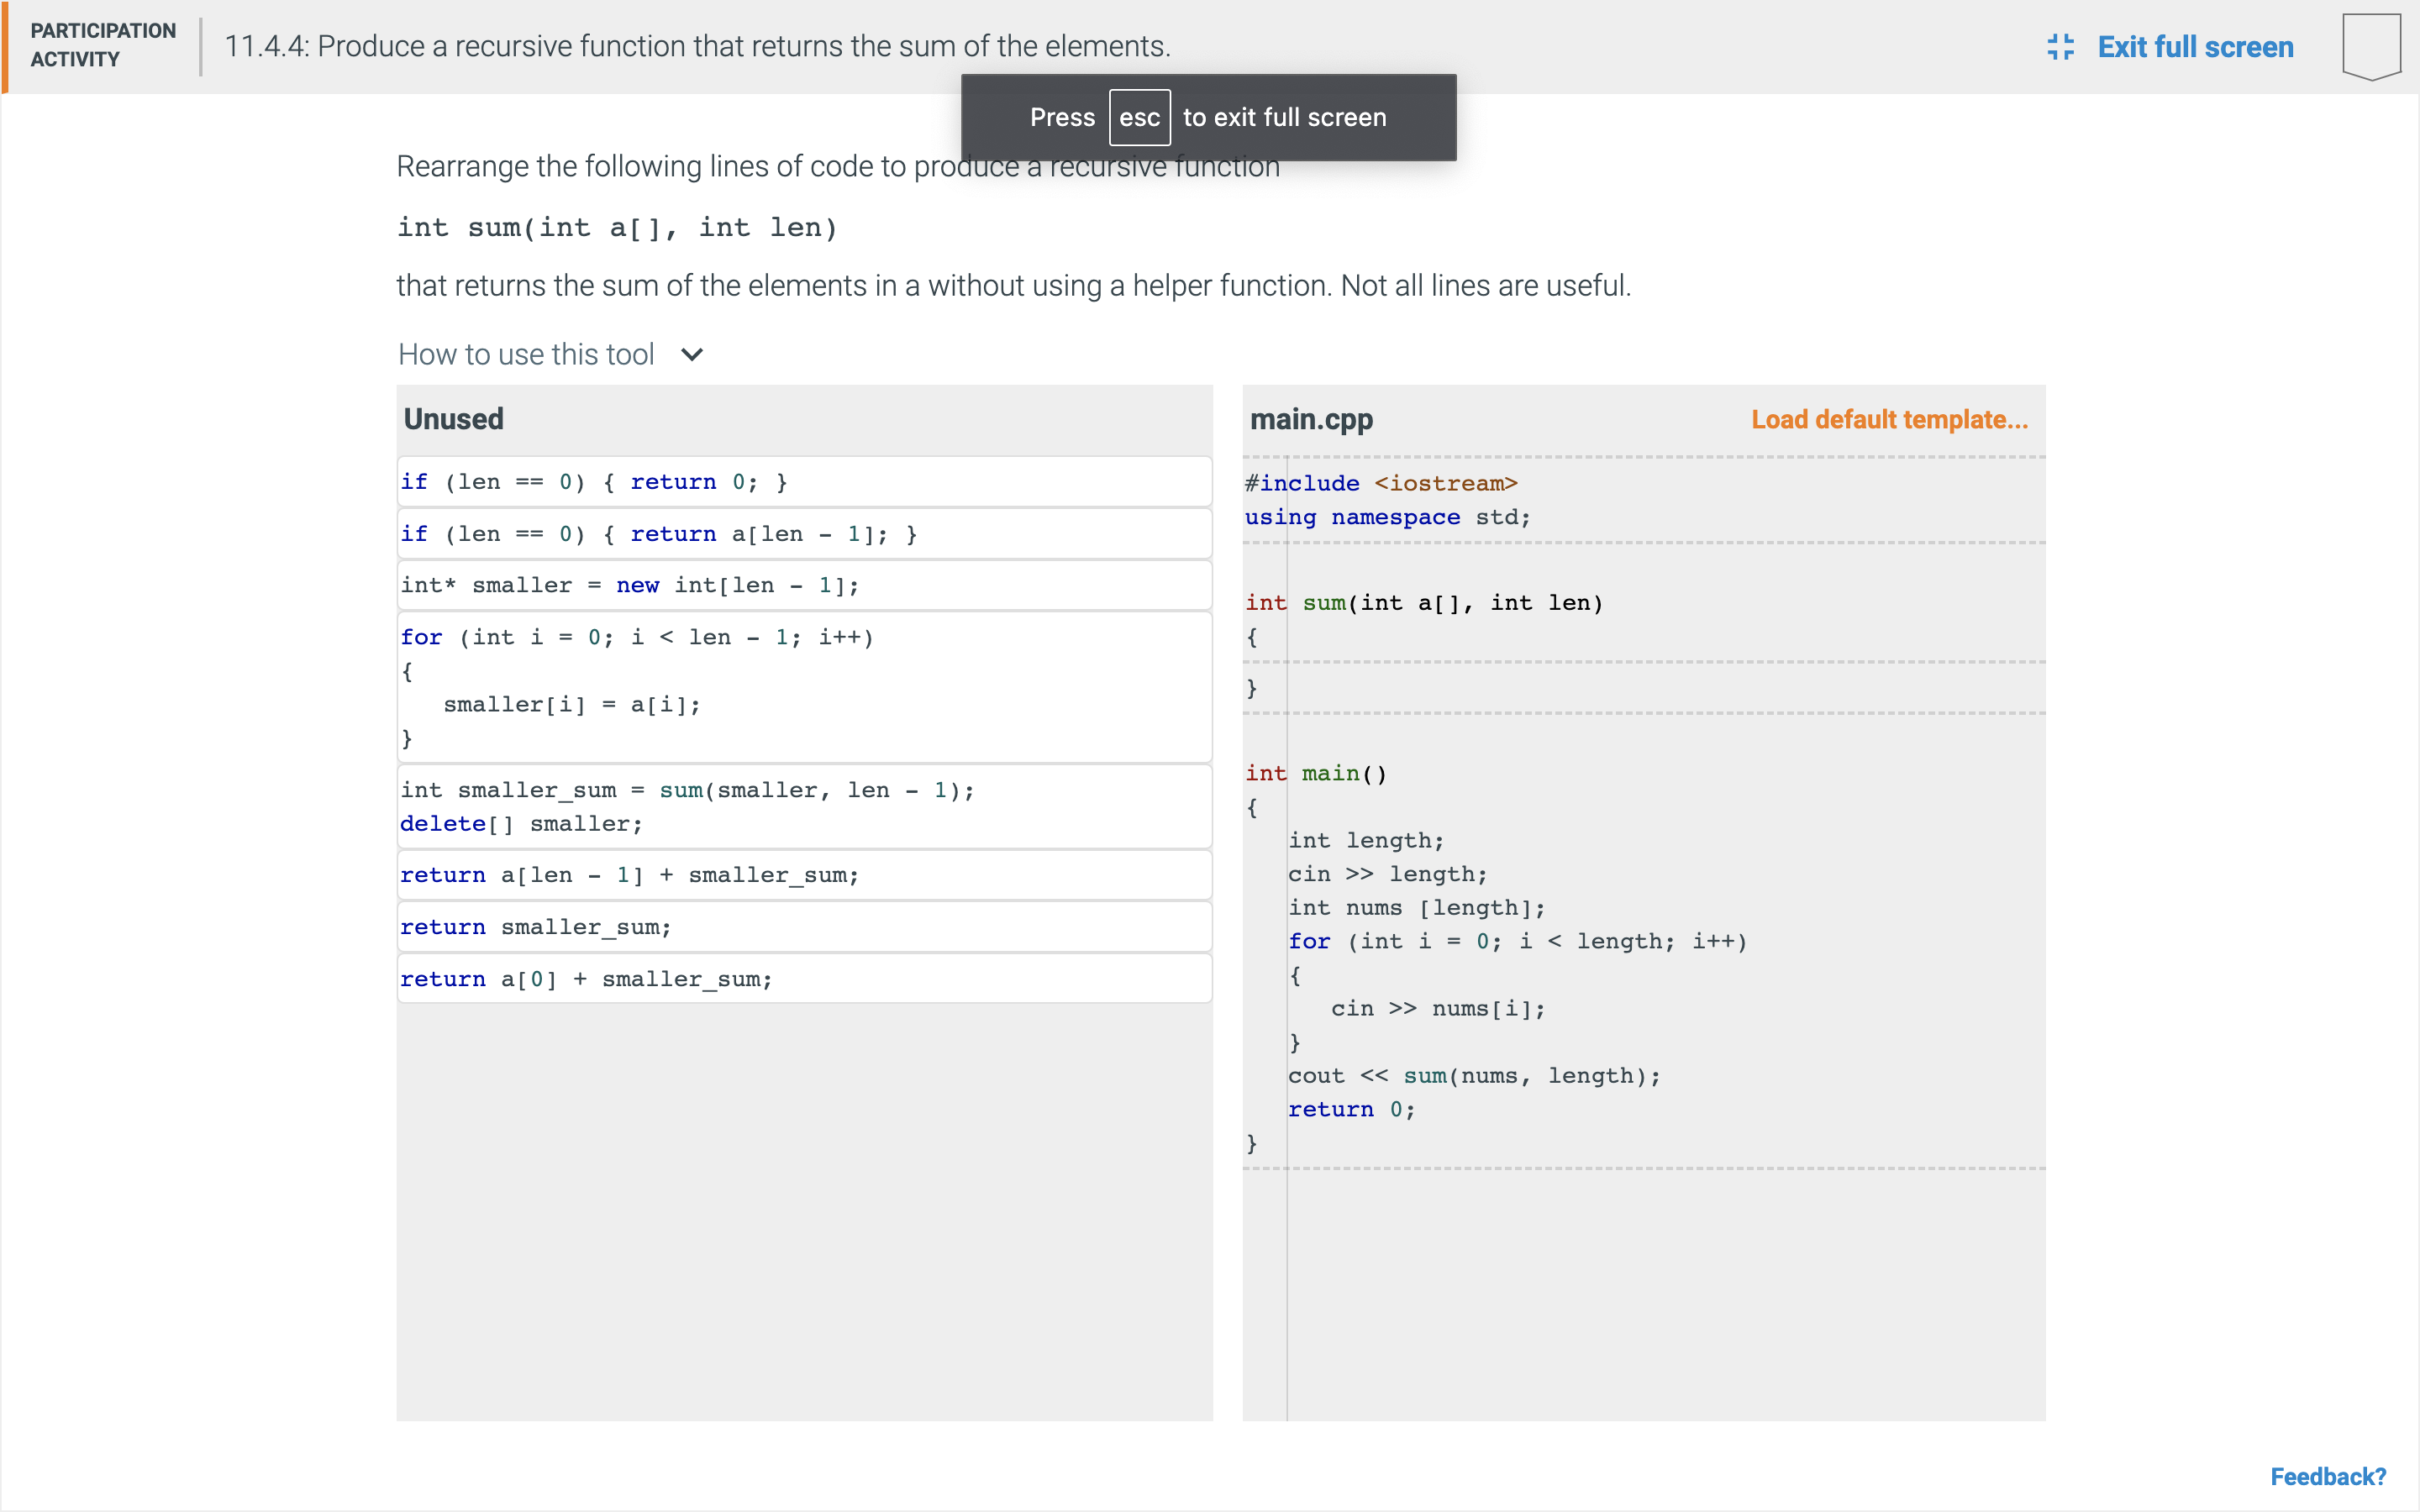The width and height of the screenshot is (2420, 1512).
Task: Click the exit full screen collapse icon
Action: tap(2063, 46)
